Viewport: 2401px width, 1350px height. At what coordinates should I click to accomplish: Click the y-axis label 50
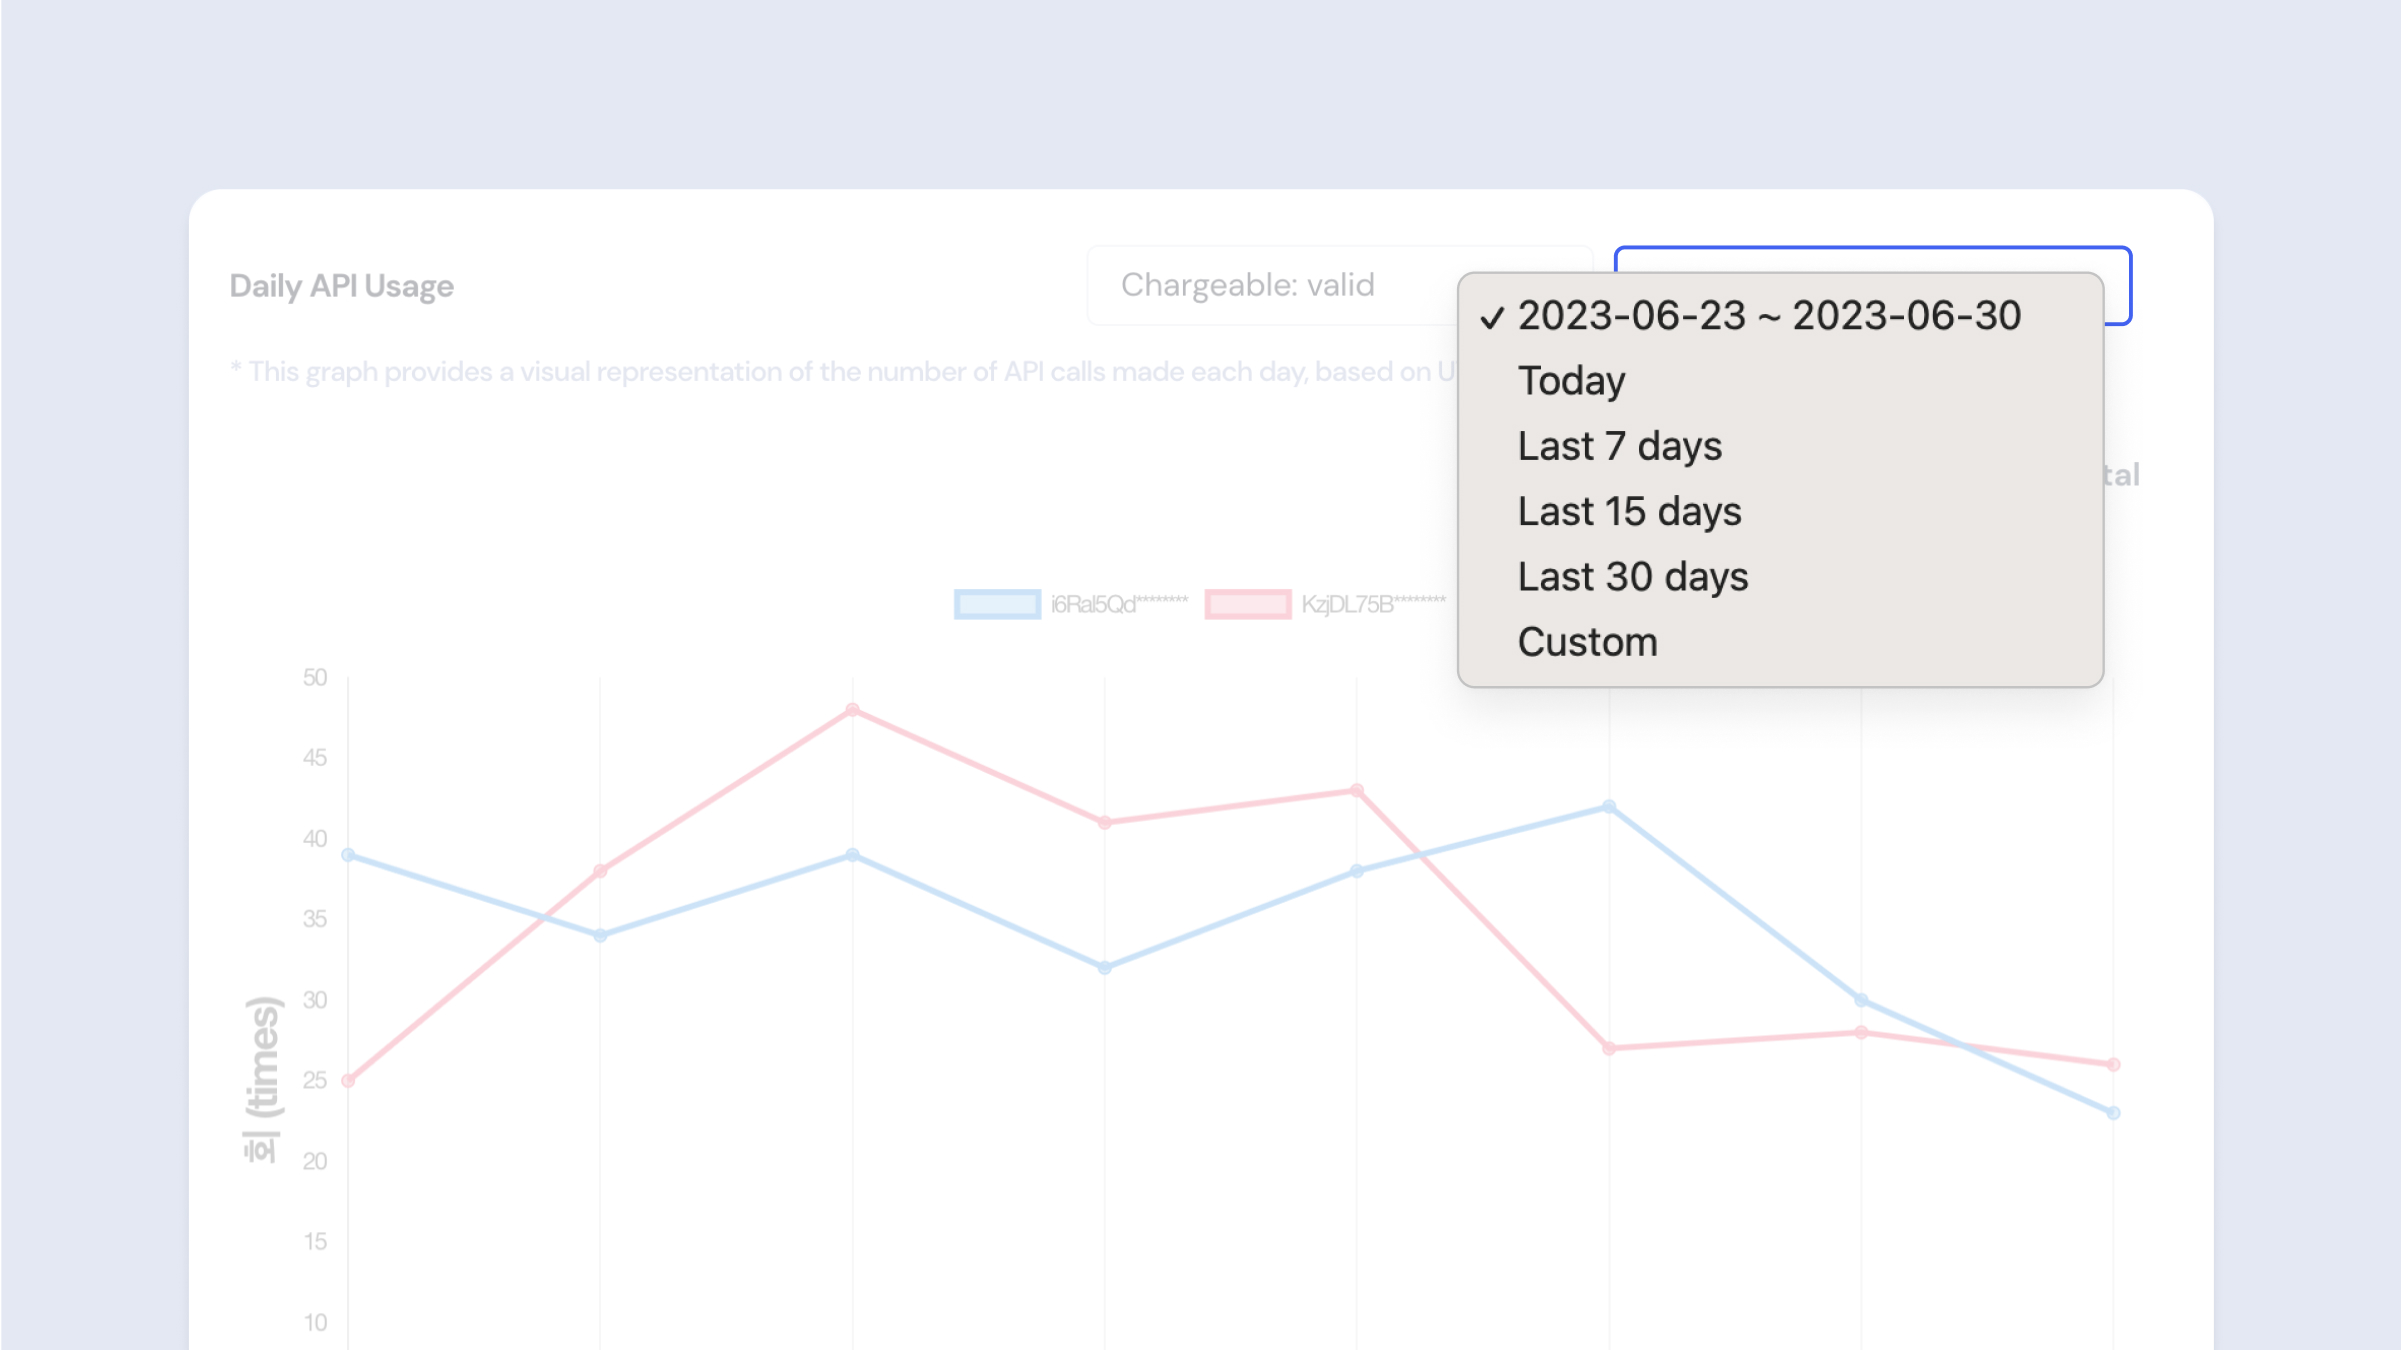click(315, 678)
